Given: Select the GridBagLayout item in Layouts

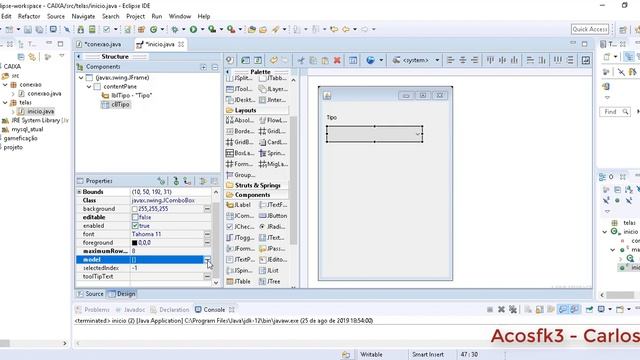Looking at the screenshot, I should click(240, 142).
